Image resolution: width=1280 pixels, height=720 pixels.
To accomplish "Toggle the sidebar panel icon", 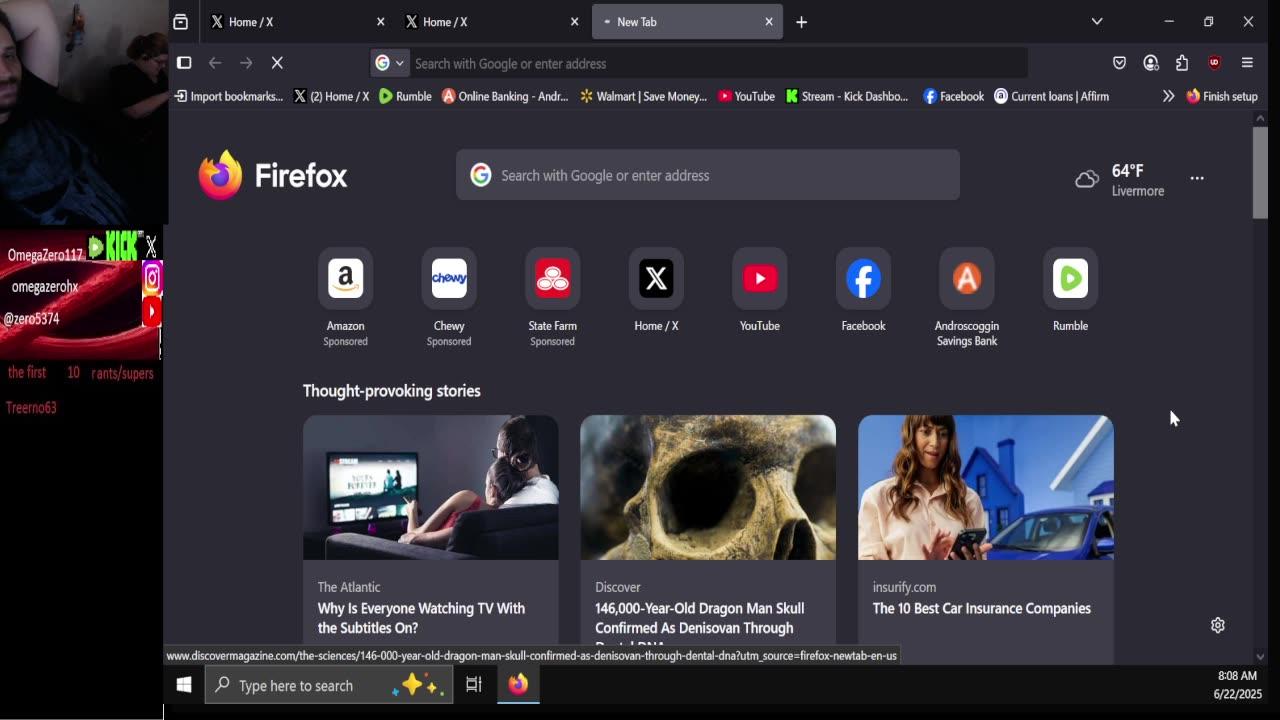I will [184, 63].
